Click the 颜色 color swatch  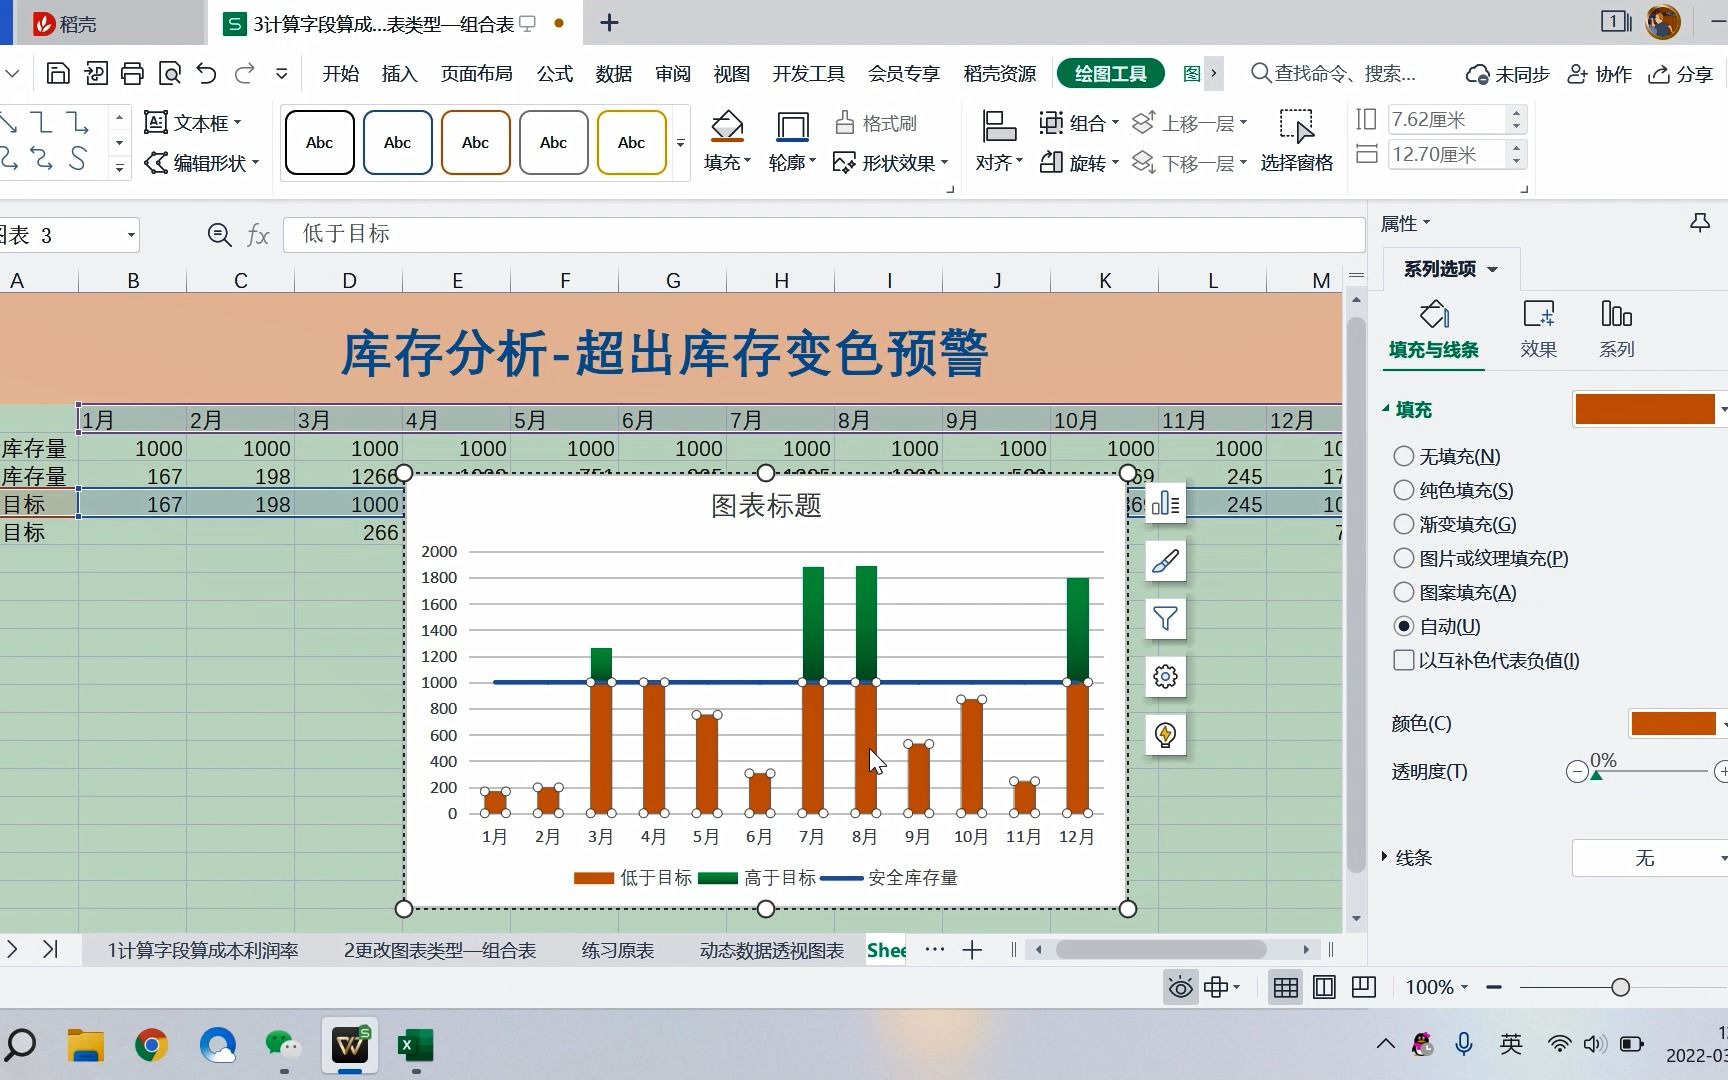(1673, 723)
